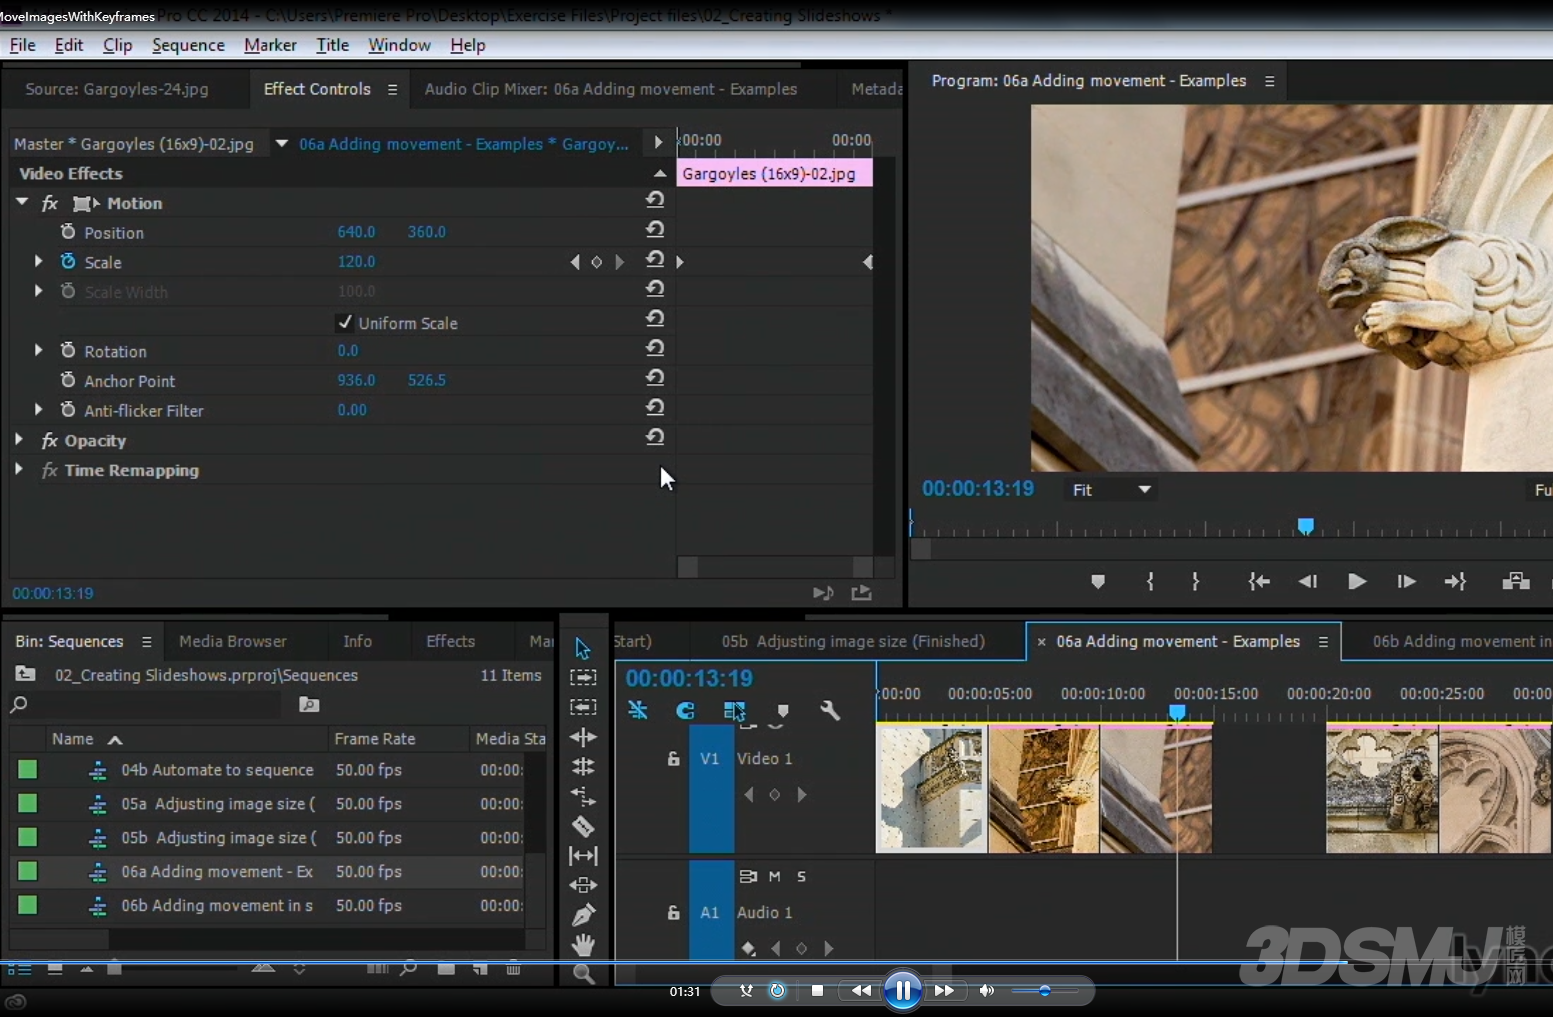
Task: Click Mark In brace in Program monitor
Action: click(1150, 581)
